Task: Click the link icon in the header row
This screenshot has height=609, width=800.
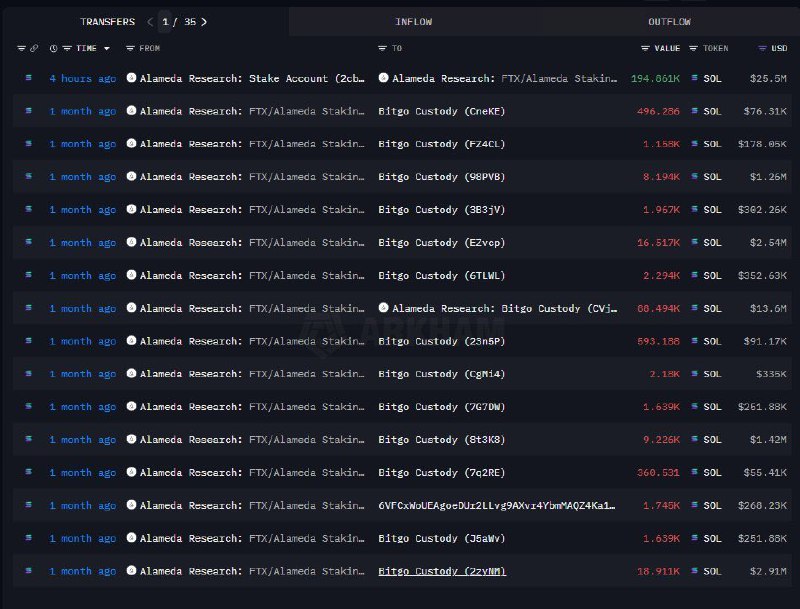Action: click(x=34, y=48)
